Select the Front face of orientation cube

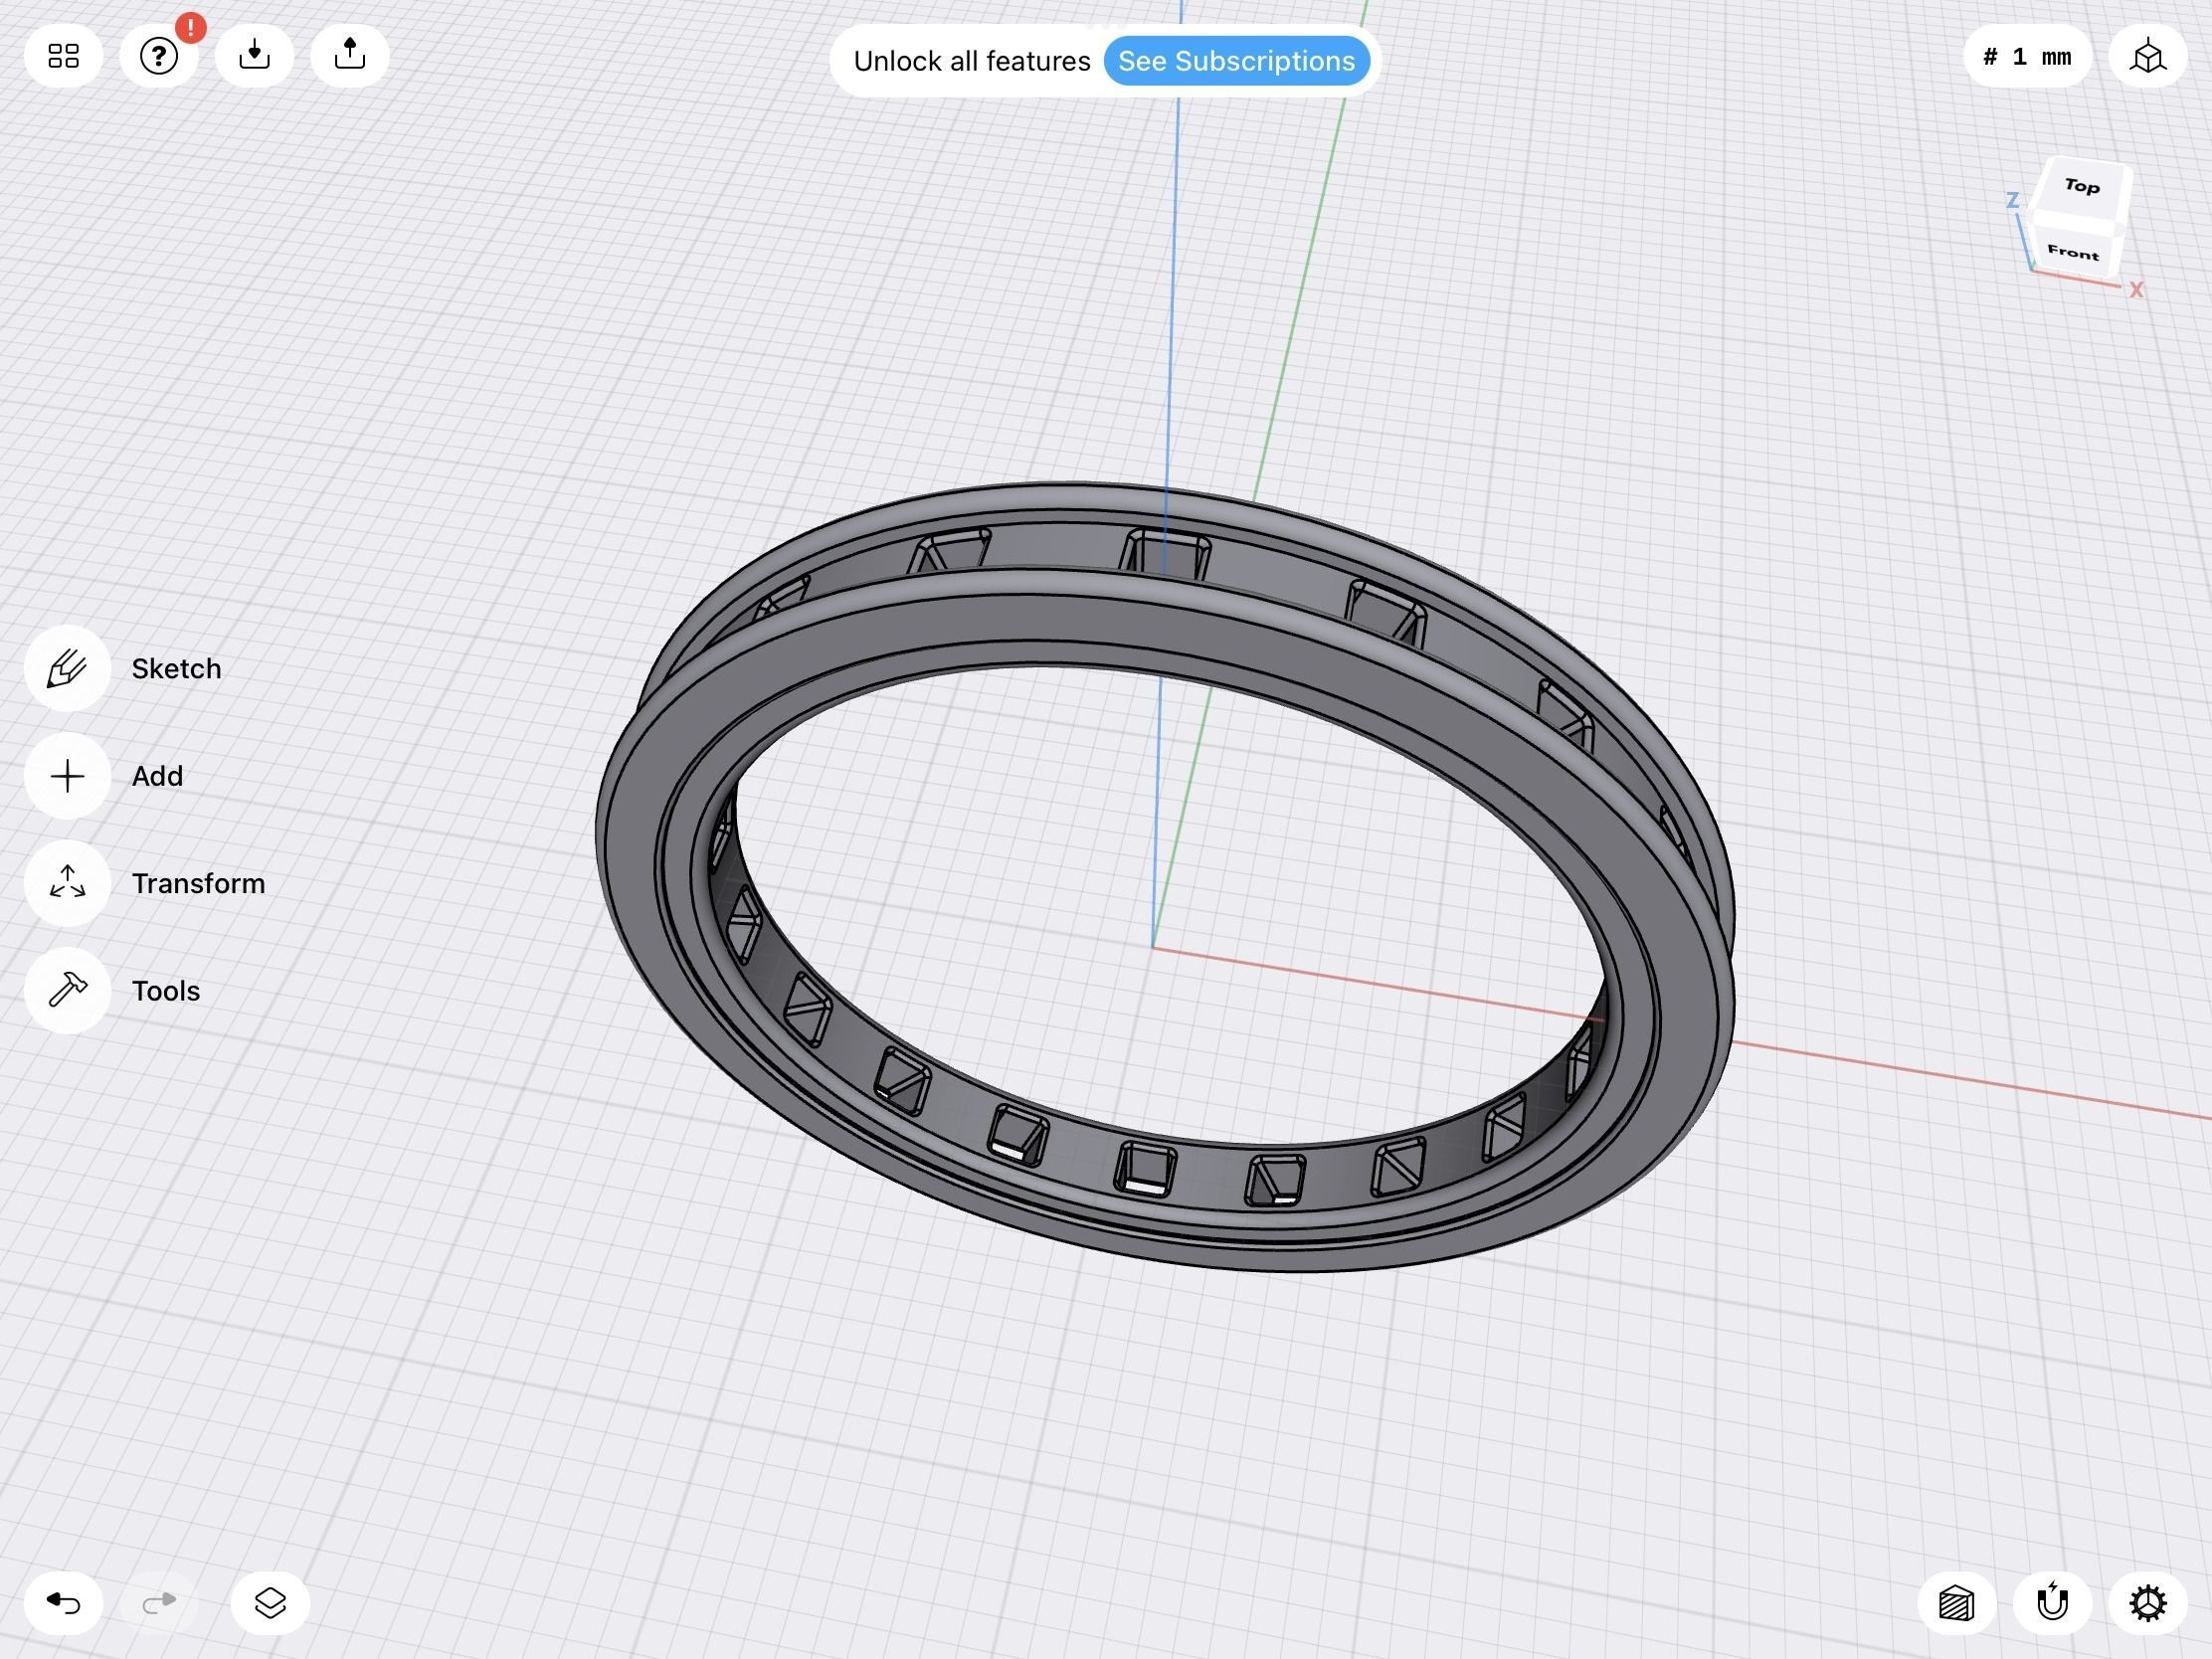coord(2072,252)
